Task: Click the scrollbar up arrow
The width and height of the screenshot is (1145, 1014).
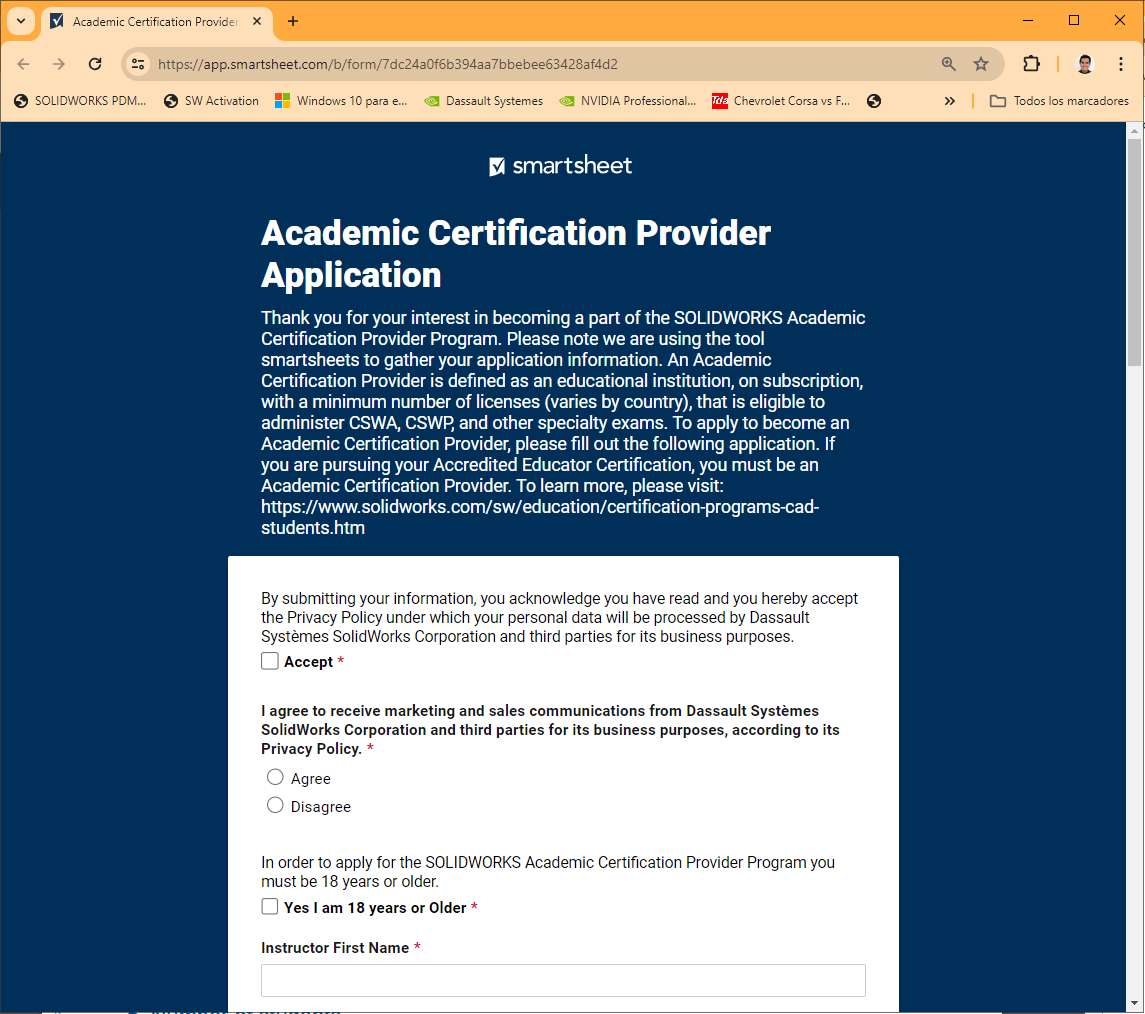Action: tap(1134, 131)
